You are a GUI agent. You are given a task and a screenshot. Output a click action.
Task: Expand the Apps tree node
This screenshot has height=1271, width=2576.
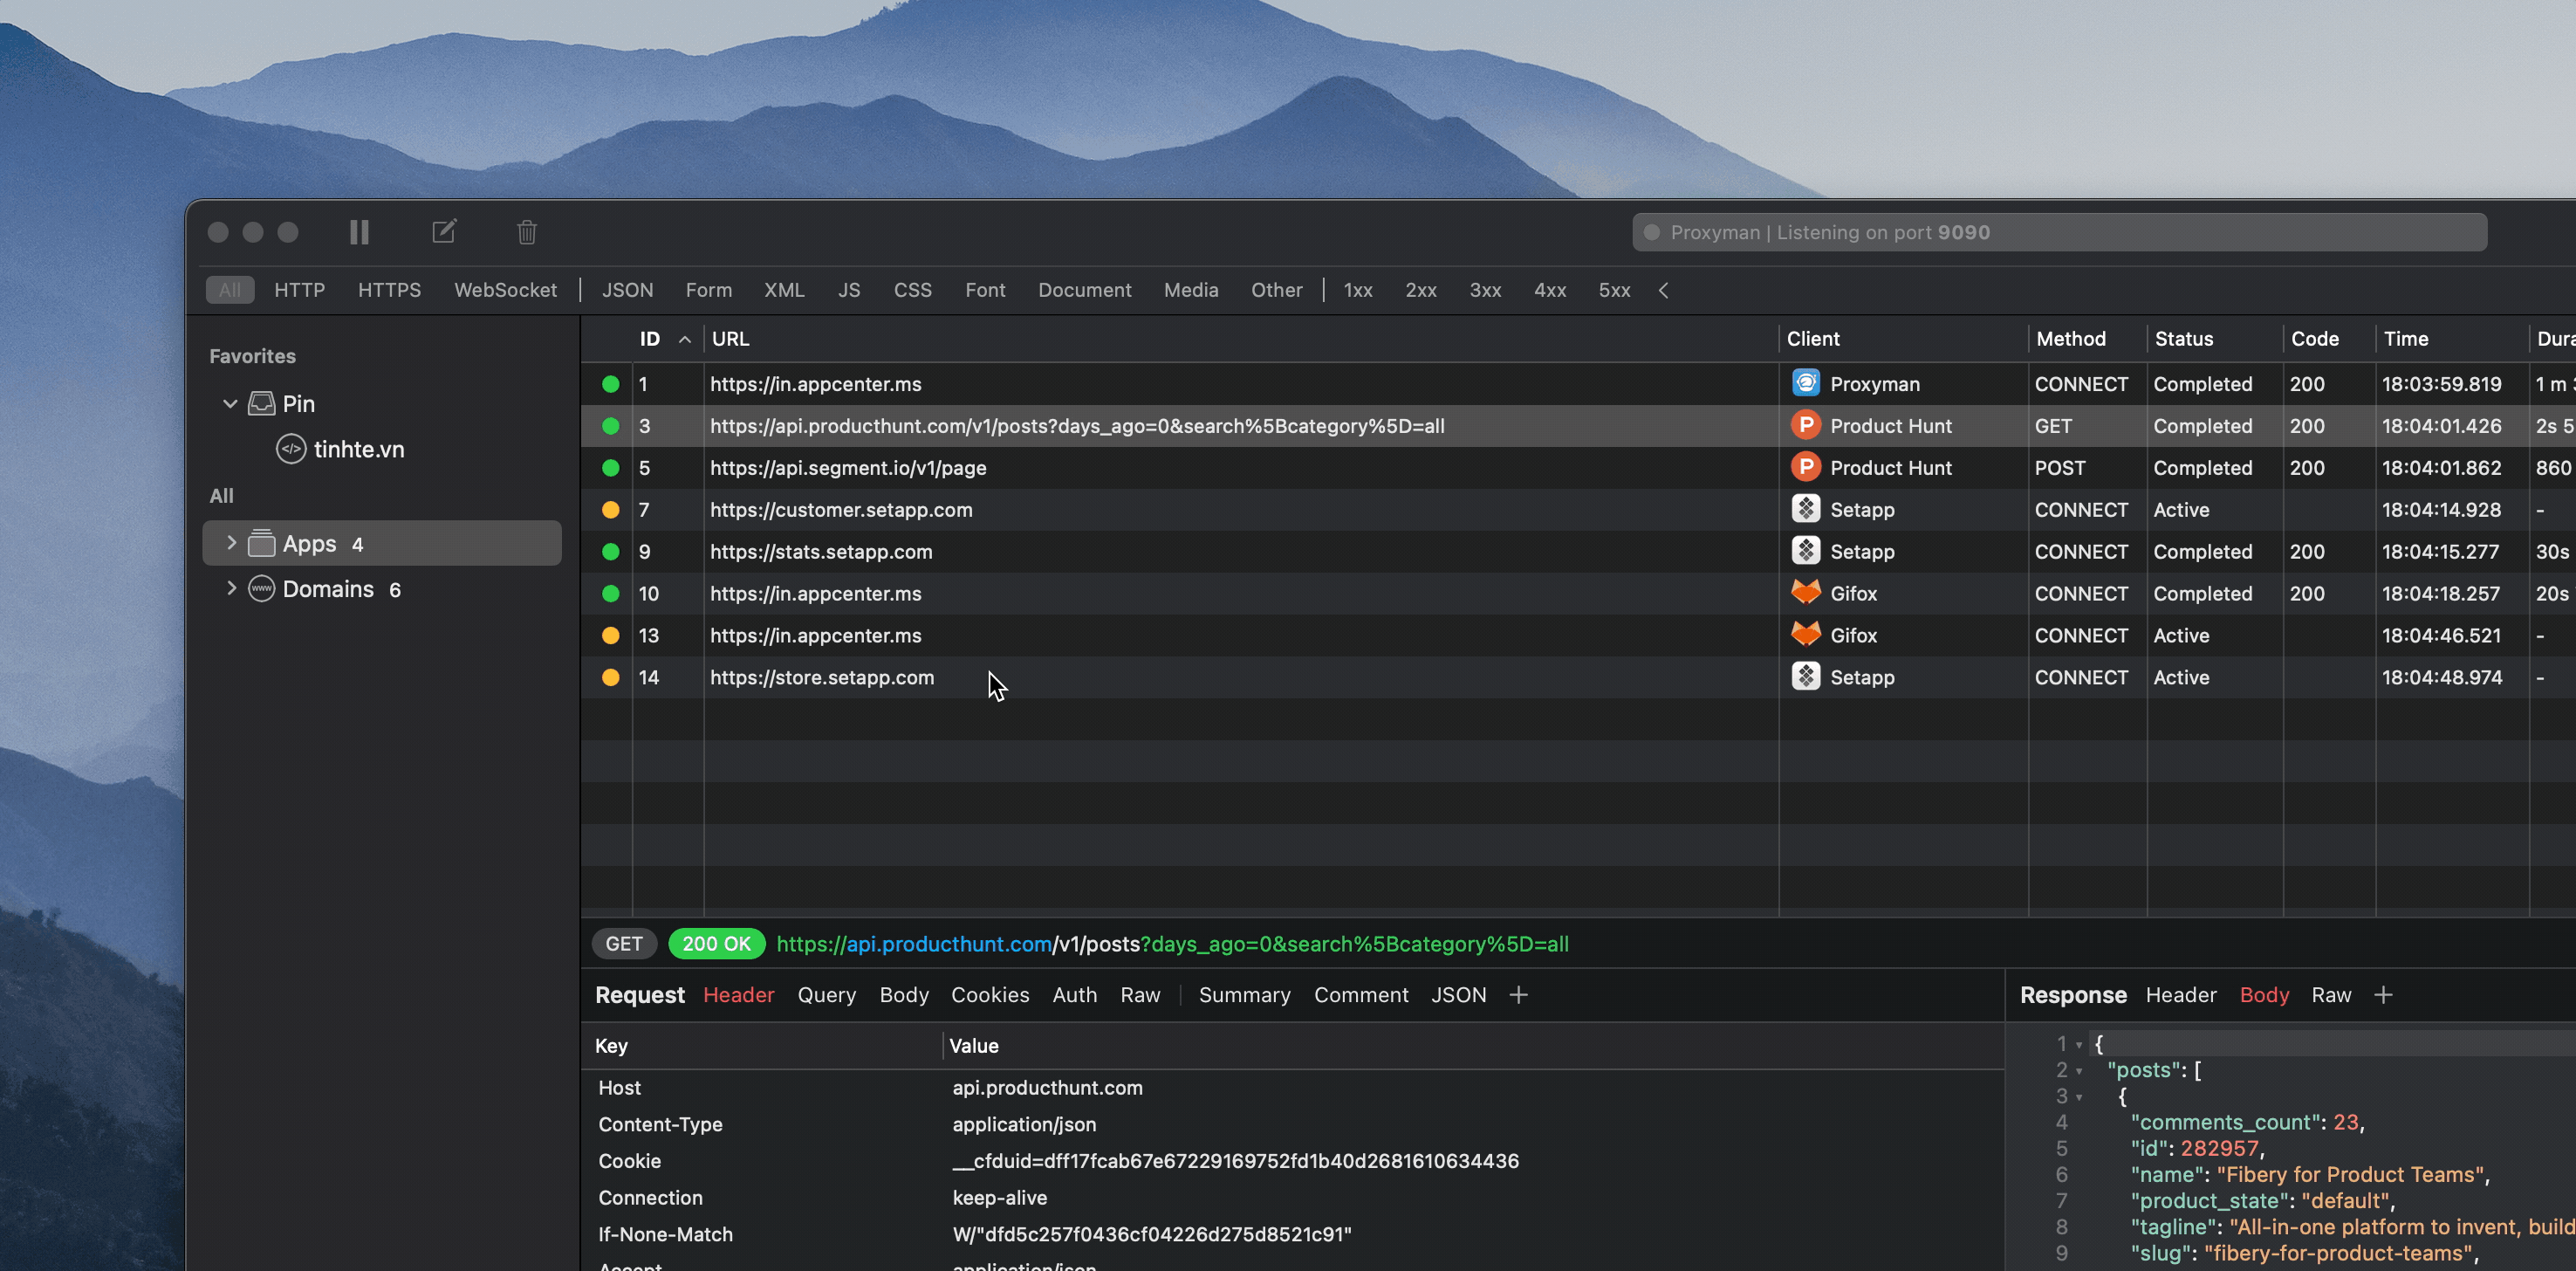point(231,543)
